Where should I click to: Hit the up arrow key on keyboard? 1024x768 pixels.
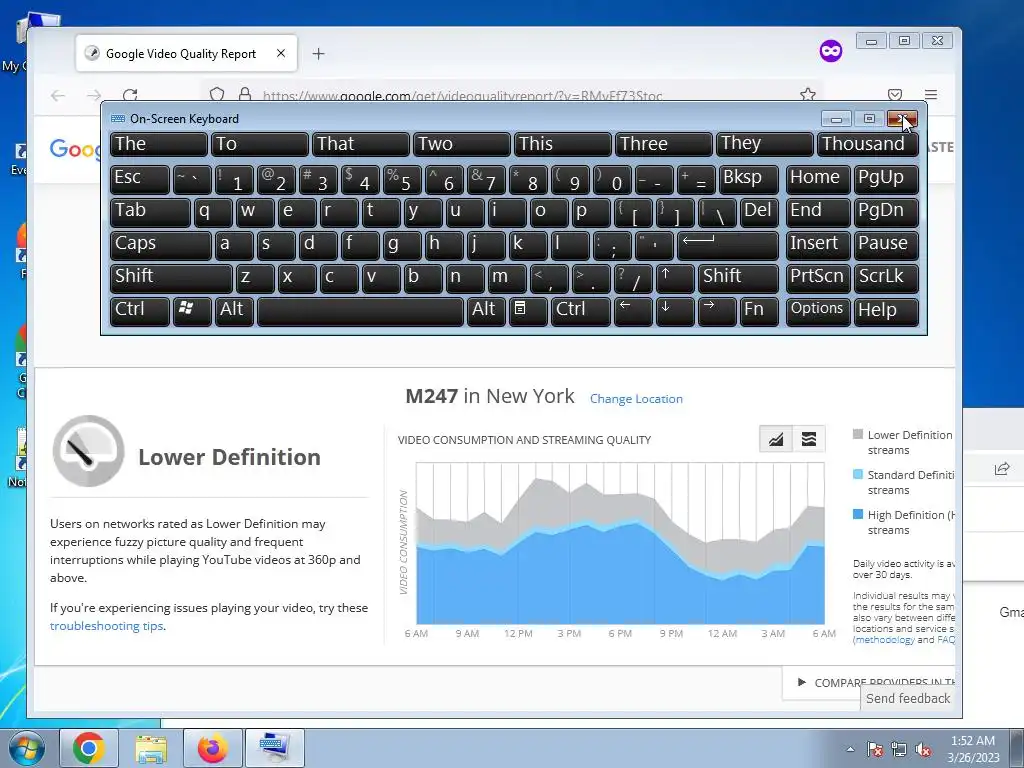675,278
